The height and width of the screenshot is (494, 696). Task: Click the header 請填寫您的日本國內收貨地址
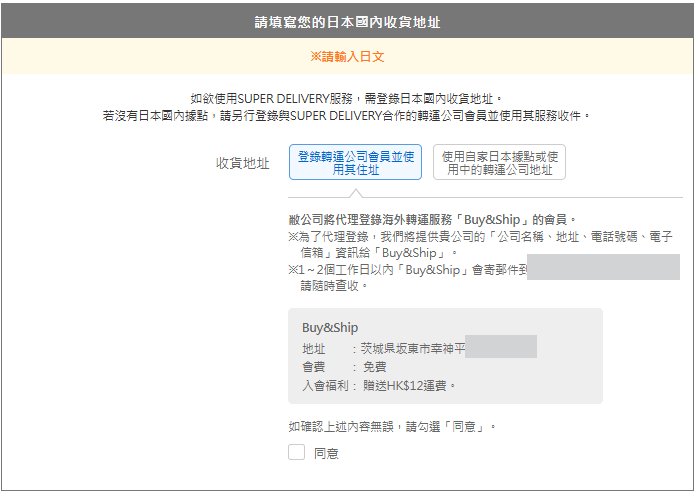tap(347, 19)
